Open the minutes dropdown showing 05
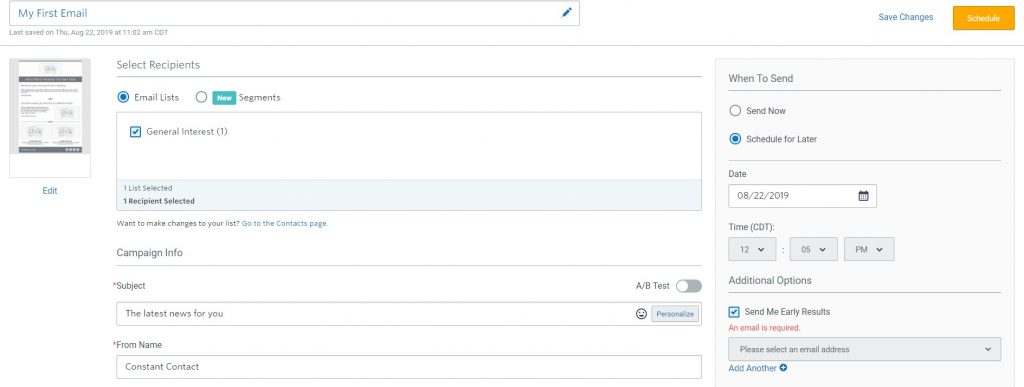The image size is (1024, 387). (813, 249)
